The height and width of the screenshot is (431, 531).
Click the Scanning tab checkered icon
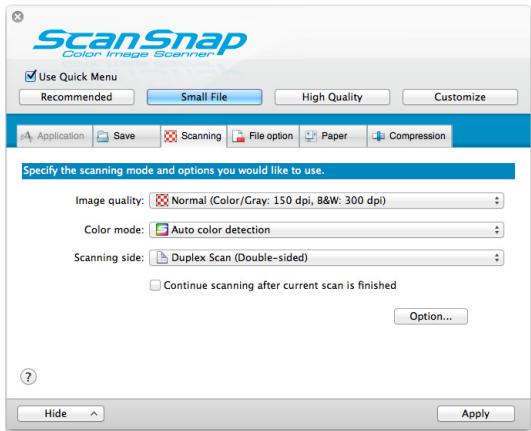coord(170,136)
